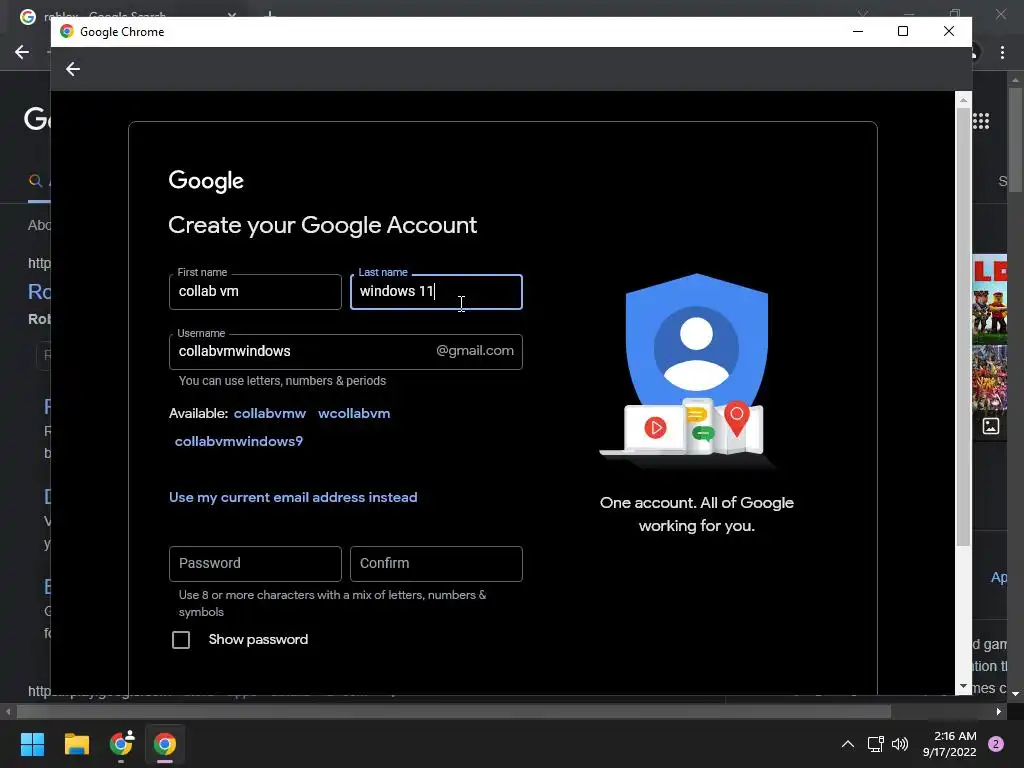1024x768 pixels.
Task: Choose suggested username collabvmwindows9
Action: (239, 441)
